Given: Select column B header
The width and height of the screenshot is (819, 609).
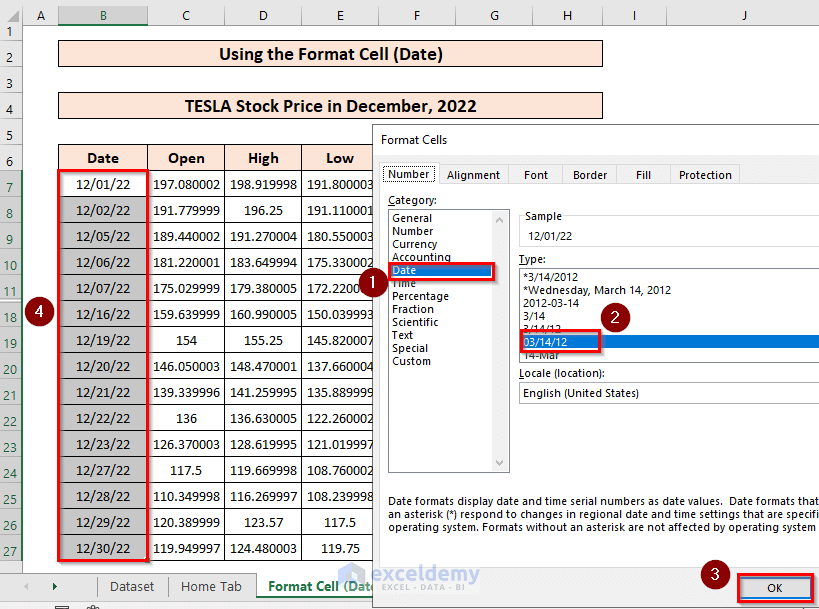Looking at the screenshot, I should click(x=103, y=16).
